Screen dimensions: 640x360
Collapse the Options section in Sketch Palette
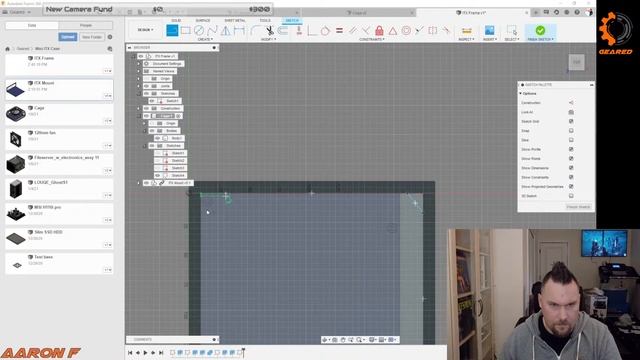(x=520, y=93)
